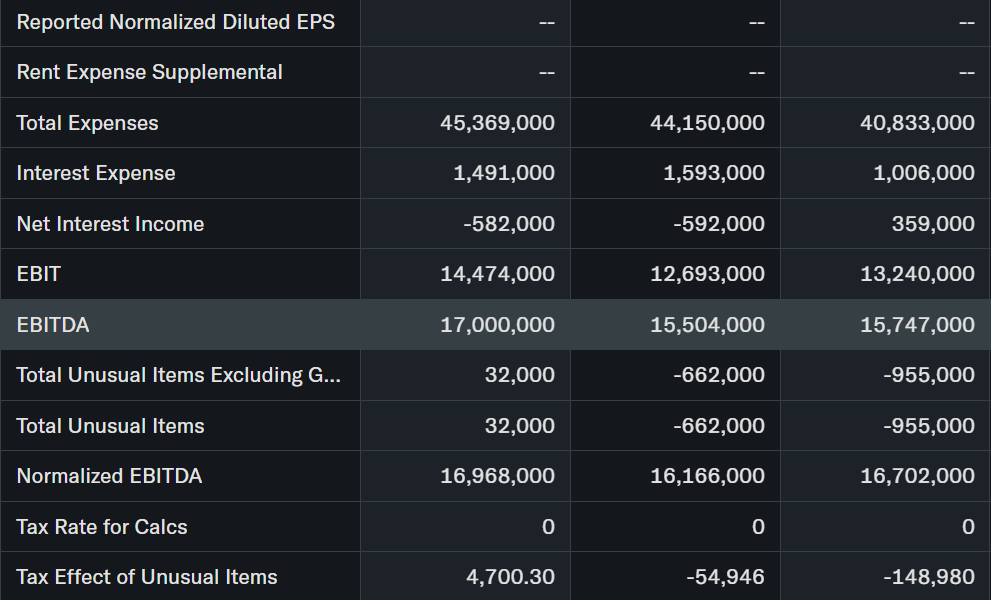Click the EBIT value 12,693,000
The width and height of the screenshot is (991, 600).
708,274
